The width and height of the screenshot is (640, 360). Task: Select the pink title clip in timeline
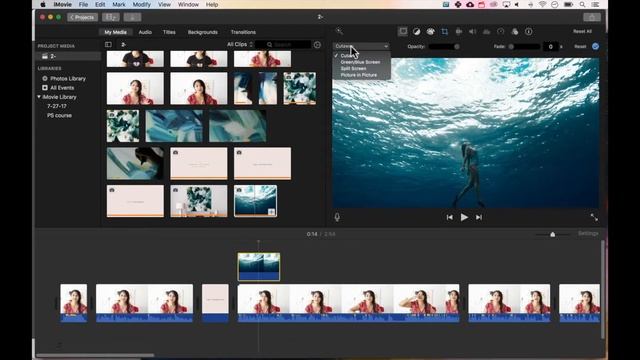point(215,303)
